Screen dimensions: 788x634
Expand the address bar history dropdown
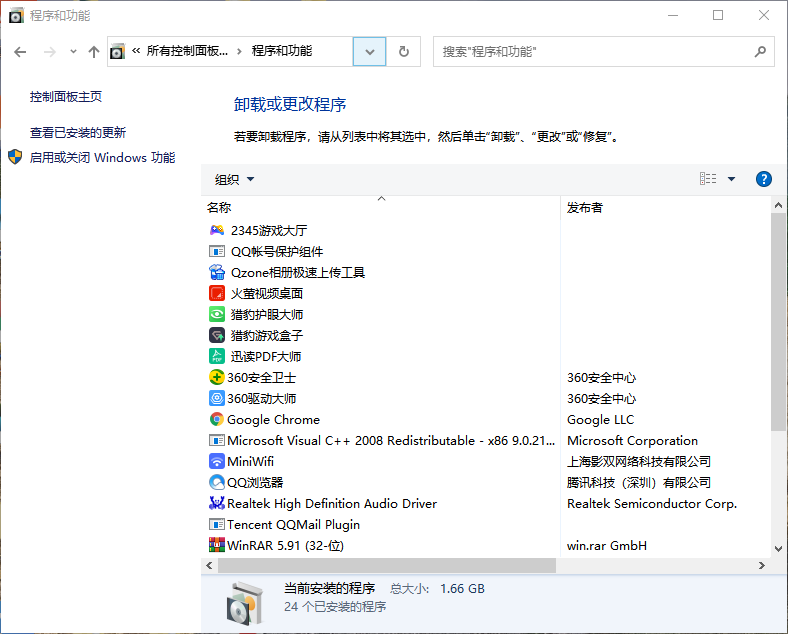(x=370, y=52)
